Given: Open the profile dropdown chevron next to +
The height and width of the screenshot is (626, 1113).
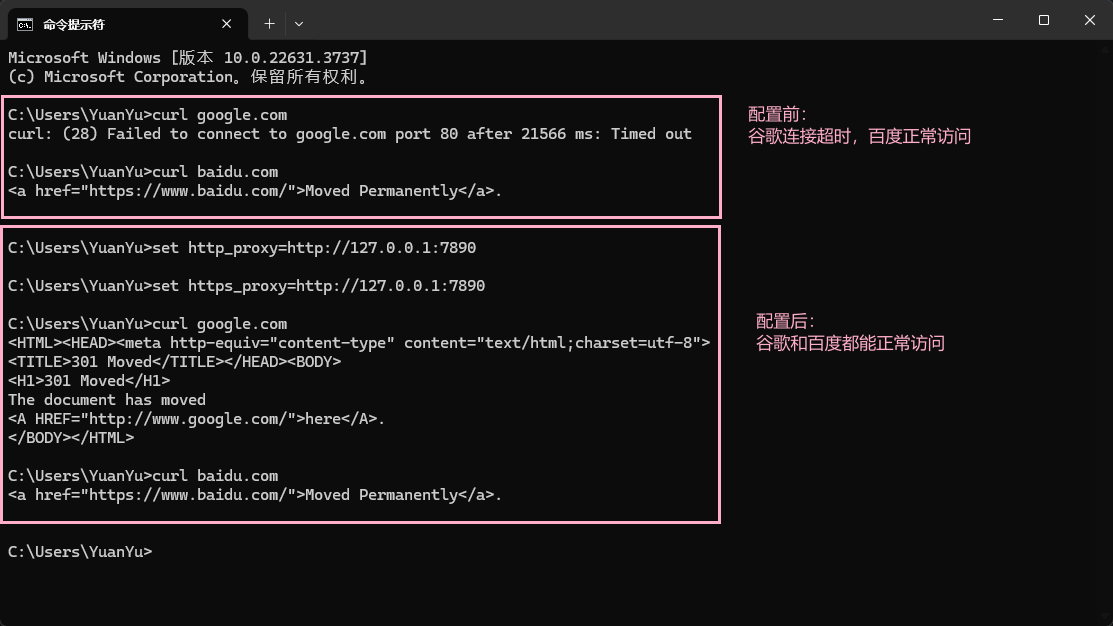Looking at the screenshot, I should point(297,23).
